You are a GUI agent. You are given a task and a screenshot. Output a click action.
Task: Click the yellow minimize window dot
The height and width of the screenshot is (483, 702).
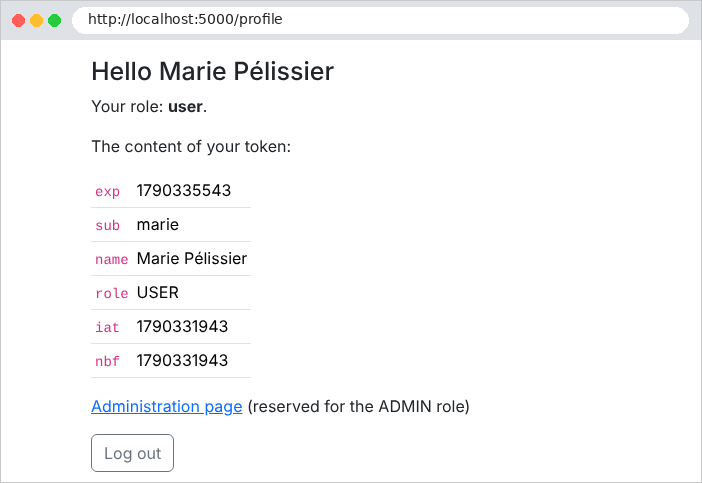(x=36, y=21)
